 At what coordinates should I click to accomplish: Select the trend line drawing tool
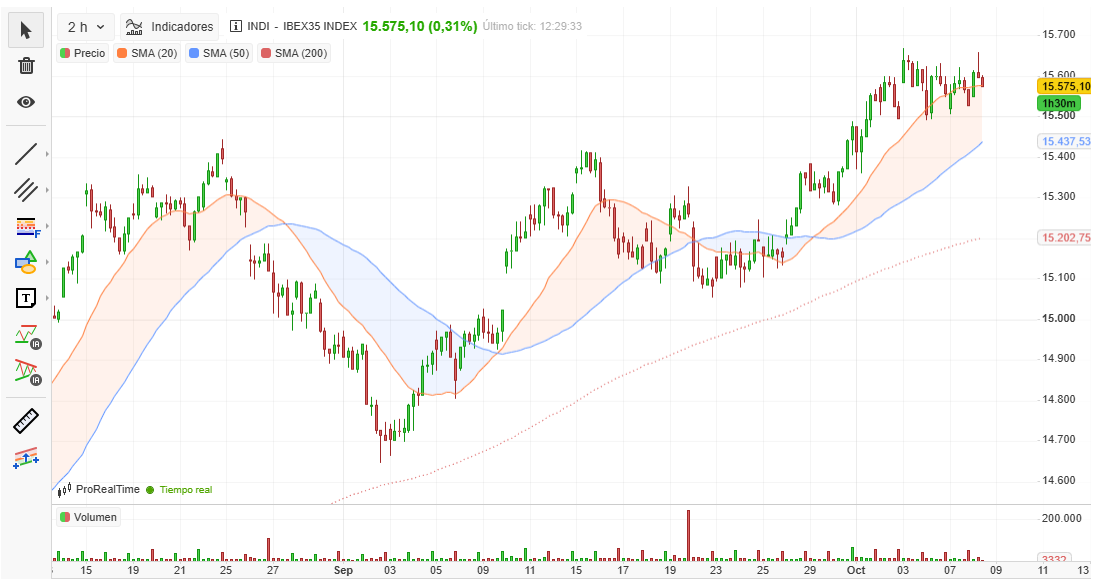coord(26,153)
